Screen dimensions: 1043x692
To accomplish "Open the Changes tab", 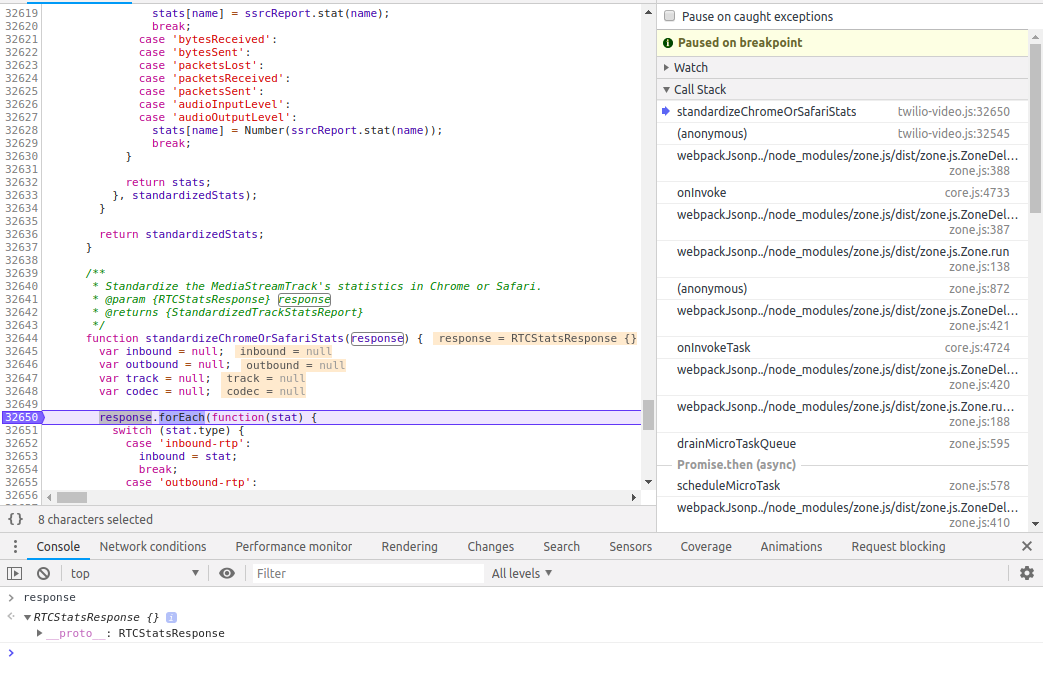I will point(490,546).
